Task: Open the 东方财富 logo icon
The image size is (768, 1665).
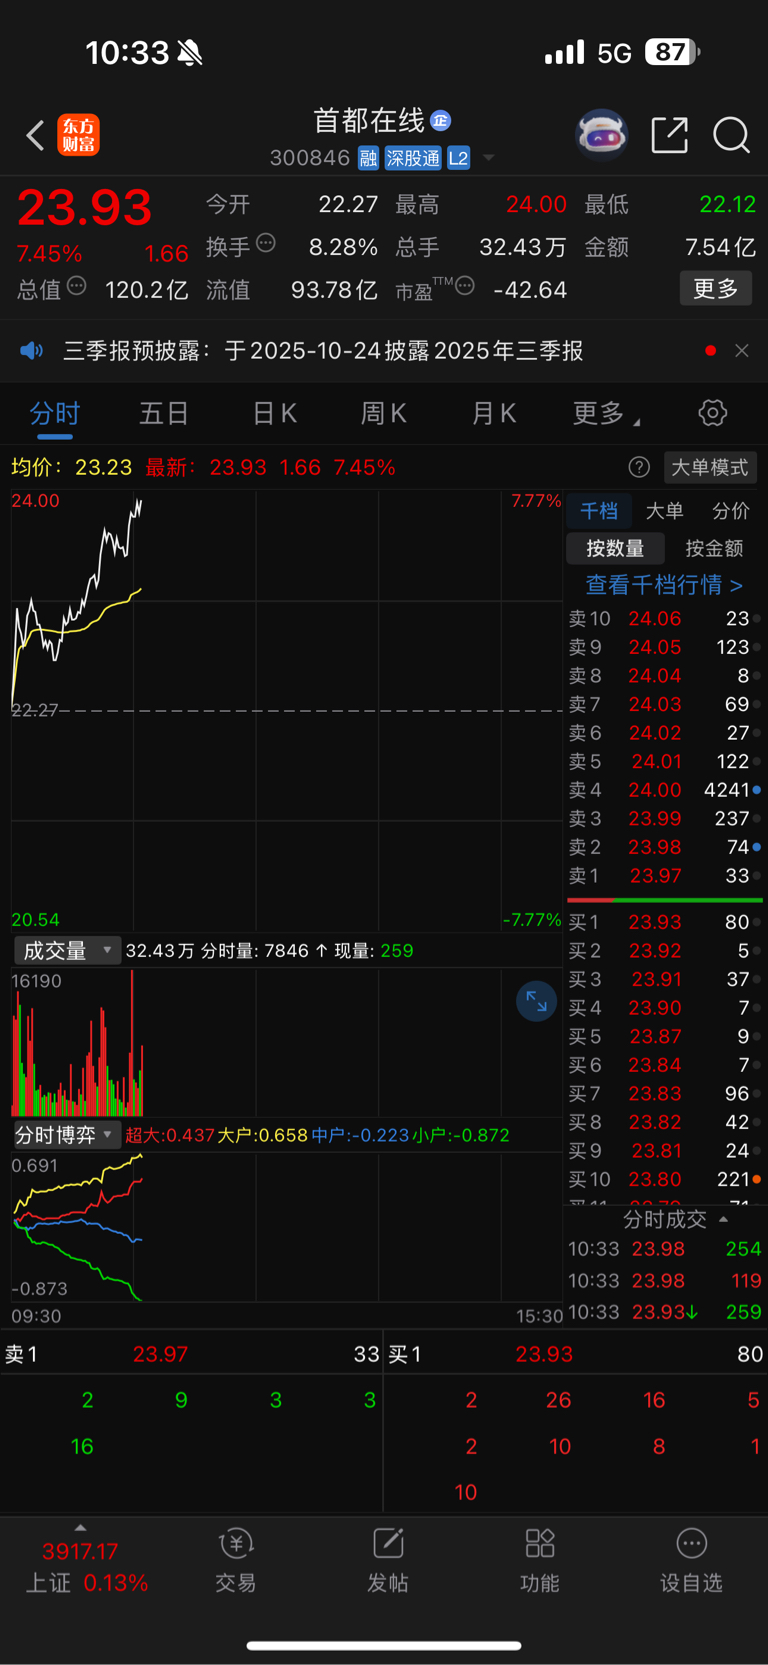Action: pos(79,135)
